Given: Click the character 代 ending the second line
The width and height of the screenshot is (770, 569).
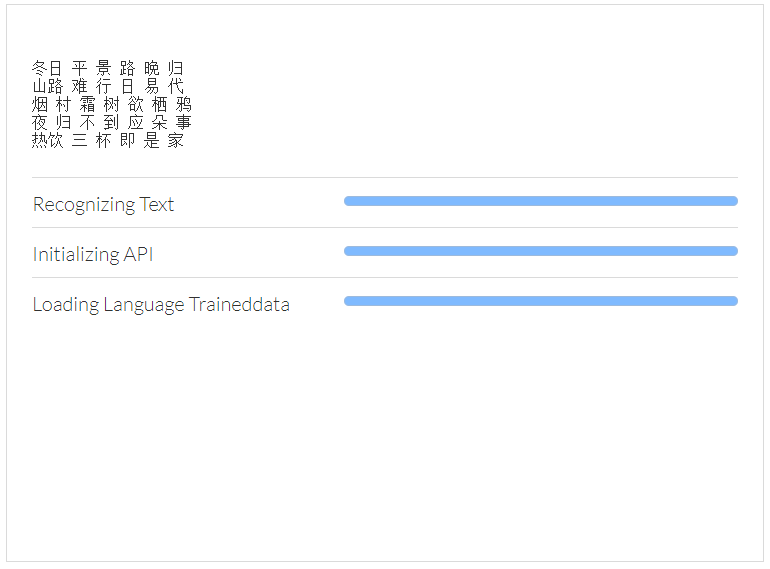Looking at the screenshot, I should (x=176, y=86).
